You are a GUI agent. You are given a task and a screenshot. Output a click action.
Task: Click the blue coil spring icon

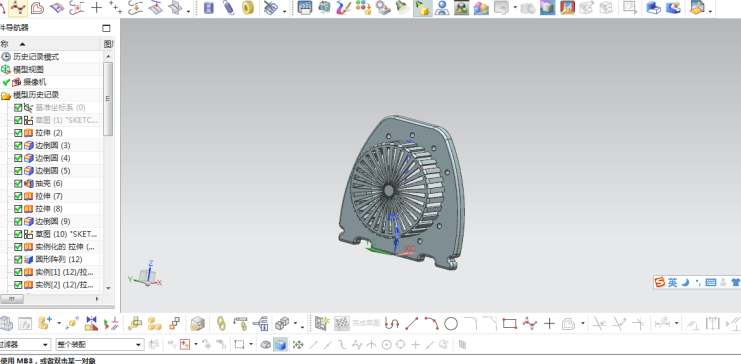click(x=228, y=8)
